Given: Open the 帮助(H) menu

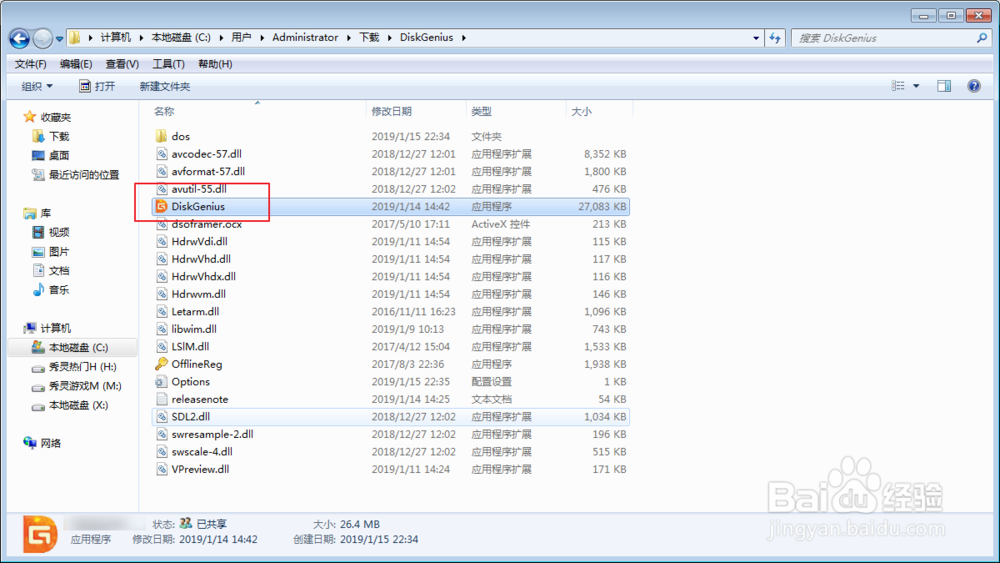Looking at the screenshot, I should click(215, 64).
